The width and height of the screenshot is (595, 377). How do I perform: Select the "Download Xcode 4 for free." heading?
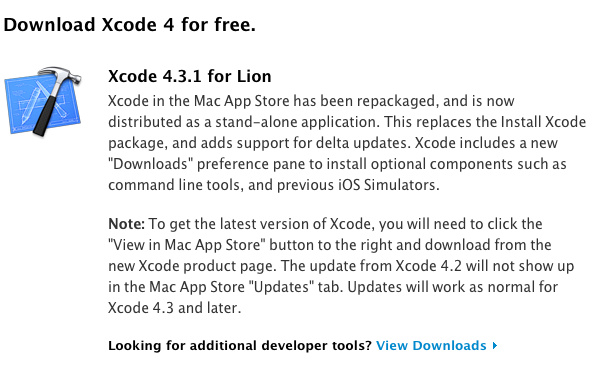point(129,25)
